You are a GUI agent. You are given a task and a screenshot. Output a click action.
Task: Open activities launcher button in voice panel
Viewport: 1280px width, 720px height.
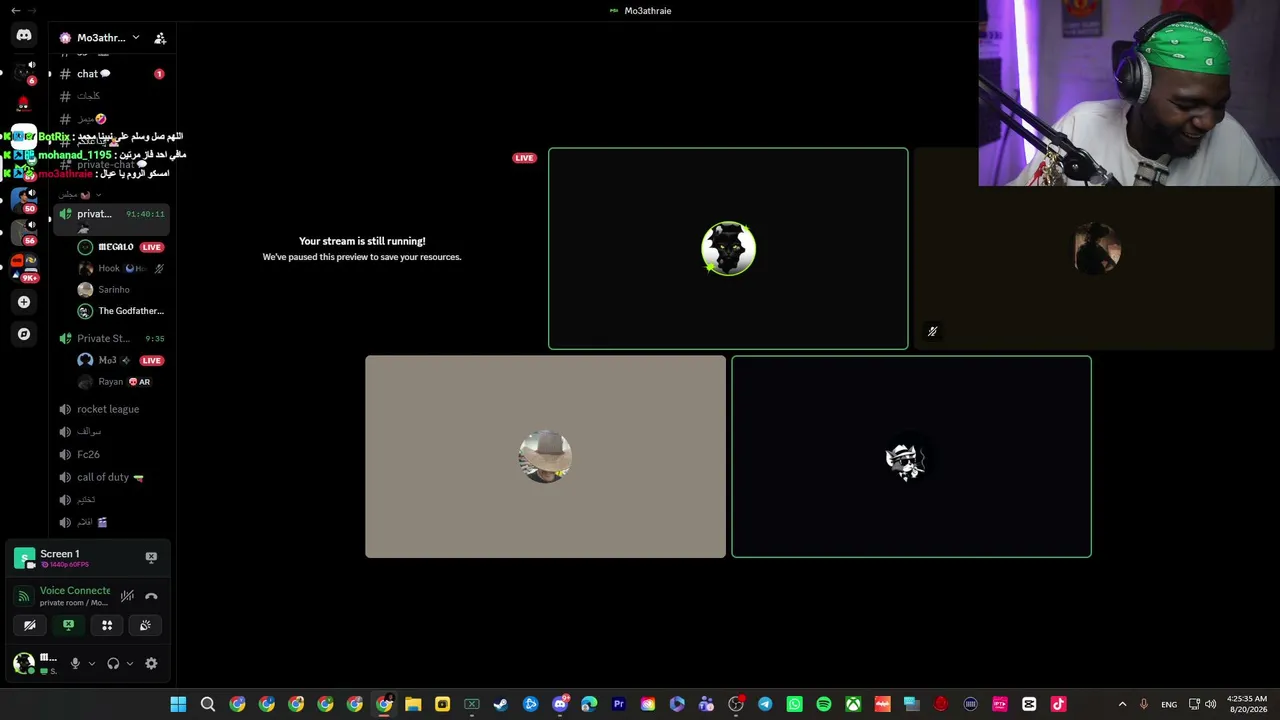[x=107, y=625]
